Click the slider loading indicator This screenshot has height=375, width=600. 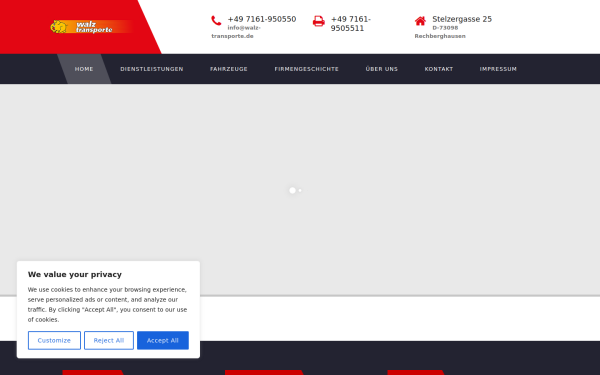295,190
